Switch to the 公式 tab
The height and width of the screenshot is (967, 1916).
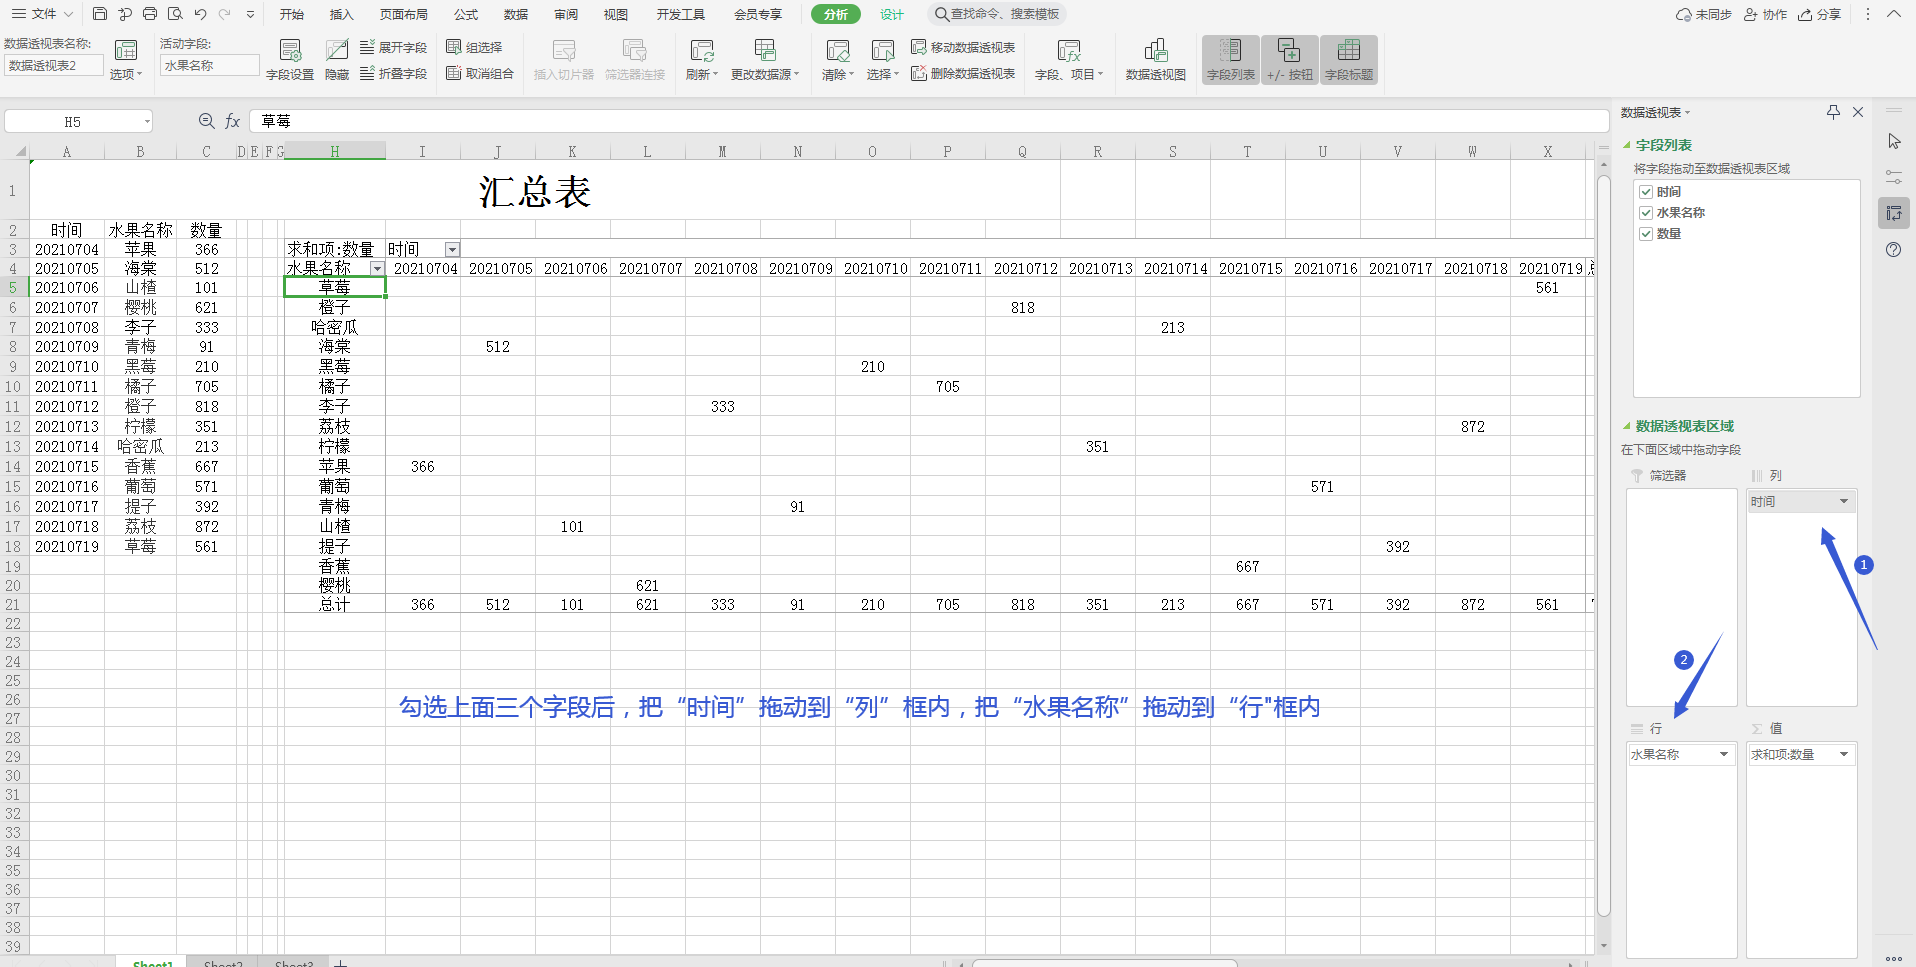pyautogui.click(x=466, y=14)
